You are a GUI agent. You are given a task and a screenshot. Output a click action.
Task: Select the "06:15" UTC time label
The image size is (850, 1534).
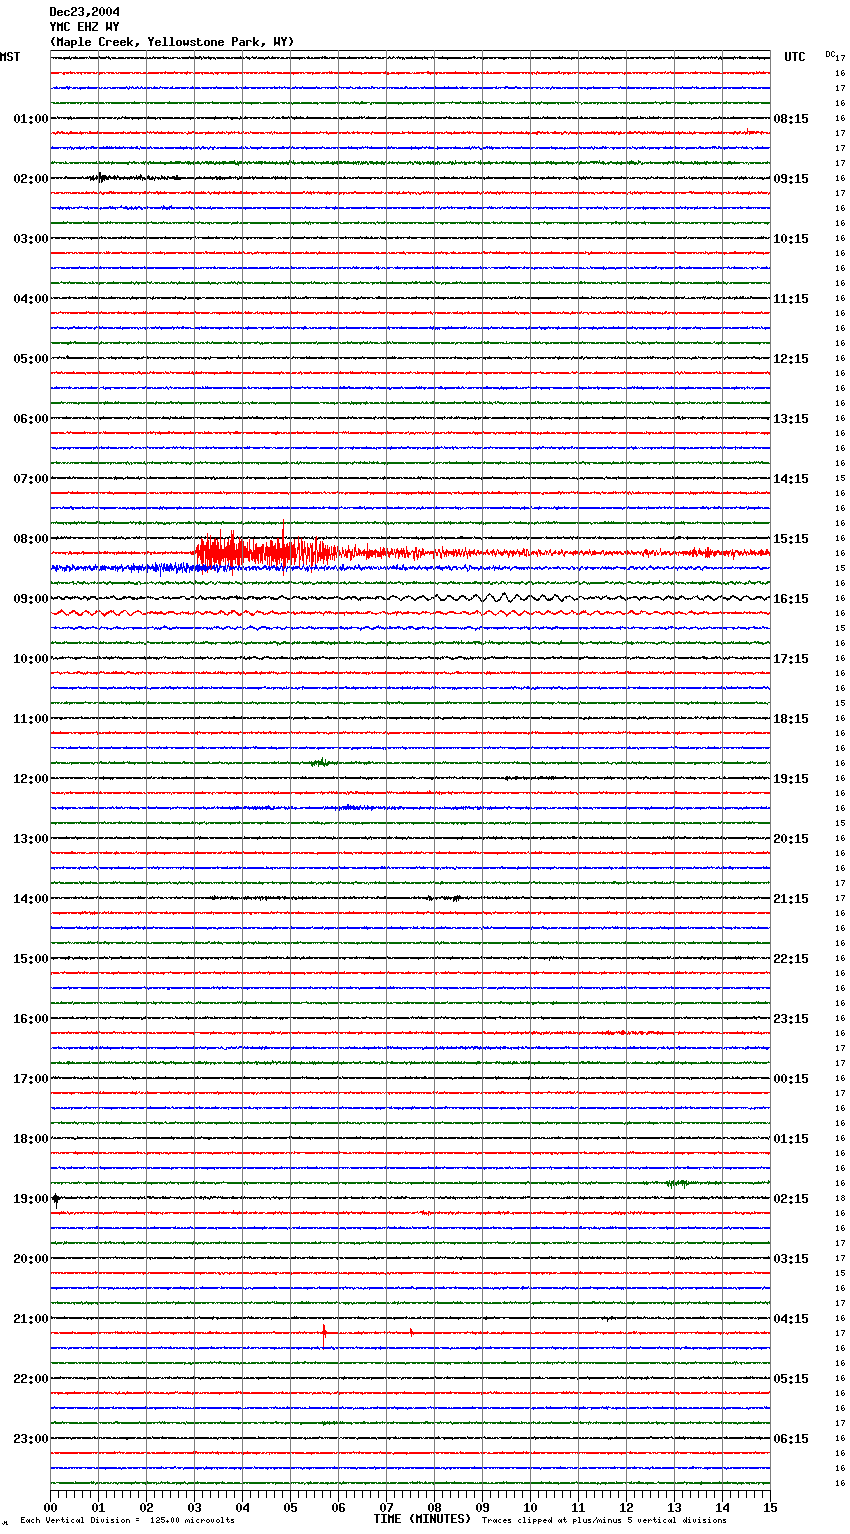coord(791,1439)
